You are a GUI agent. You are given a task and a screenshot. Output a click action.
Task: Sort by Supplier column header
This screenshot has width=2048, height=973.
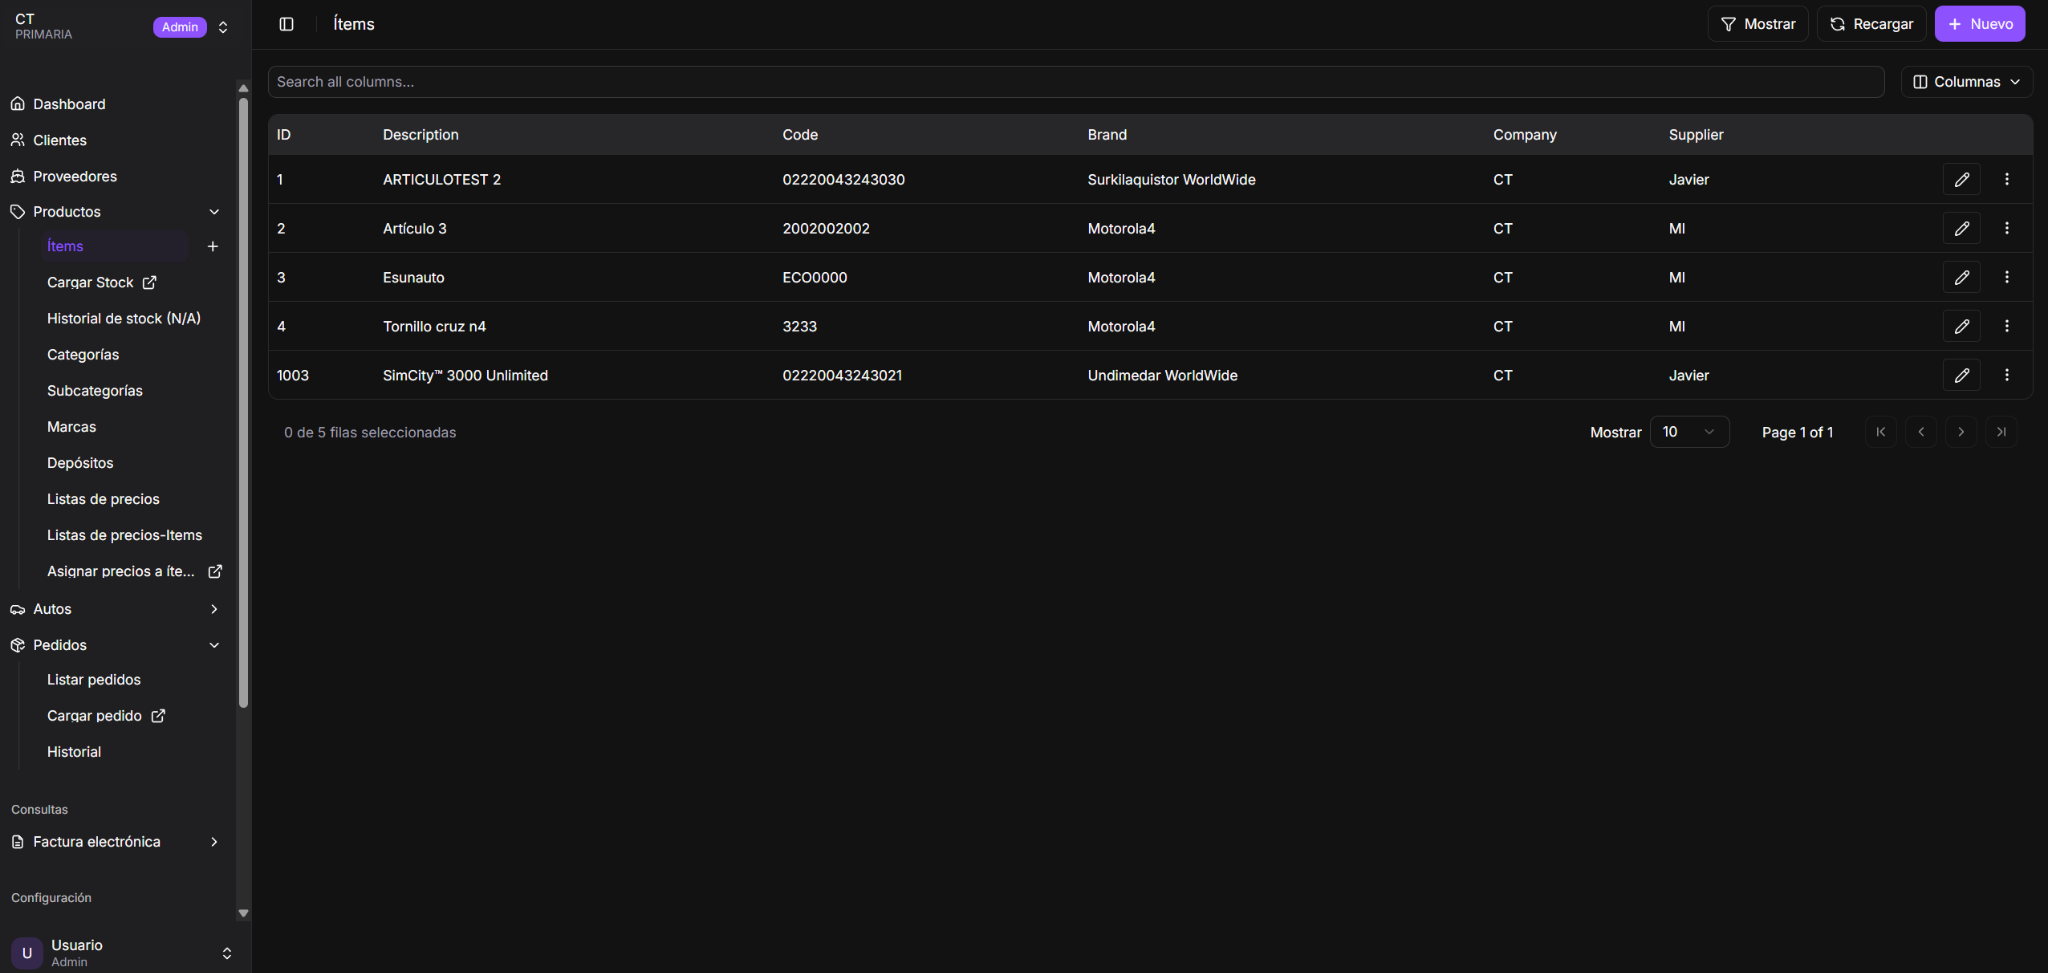pos(1696,135)
